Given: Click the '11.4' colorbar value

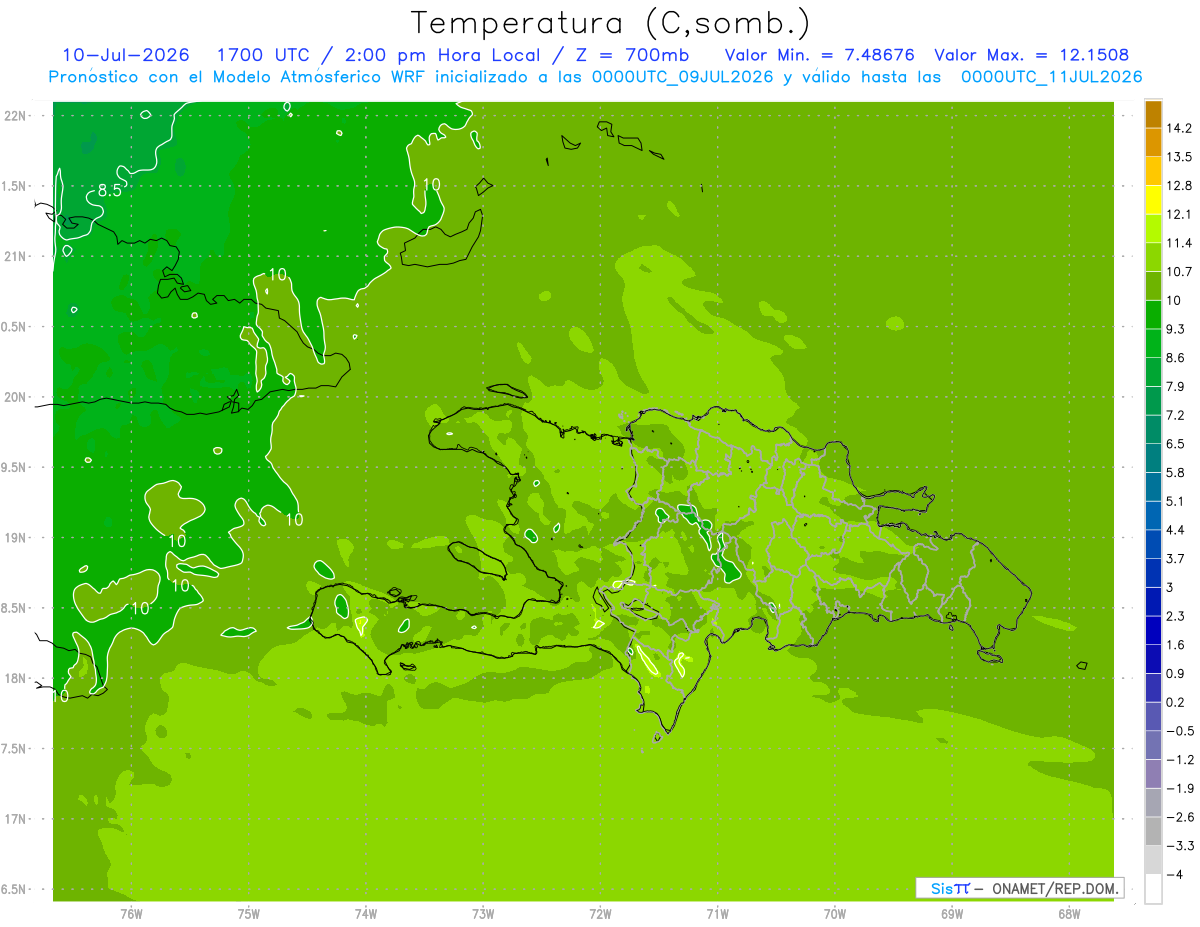Looking at the screenshot, I should click(x=1180, y=243).
